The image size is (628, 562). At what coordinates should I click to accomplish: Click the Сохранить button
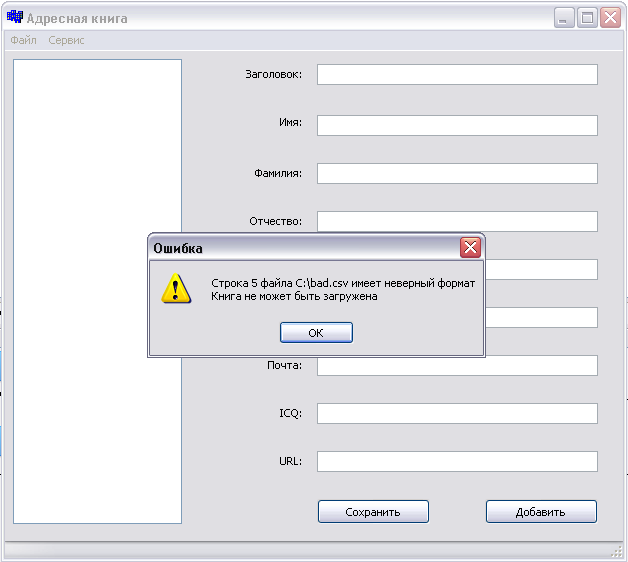pyautogui.click(x=373, y=512)
